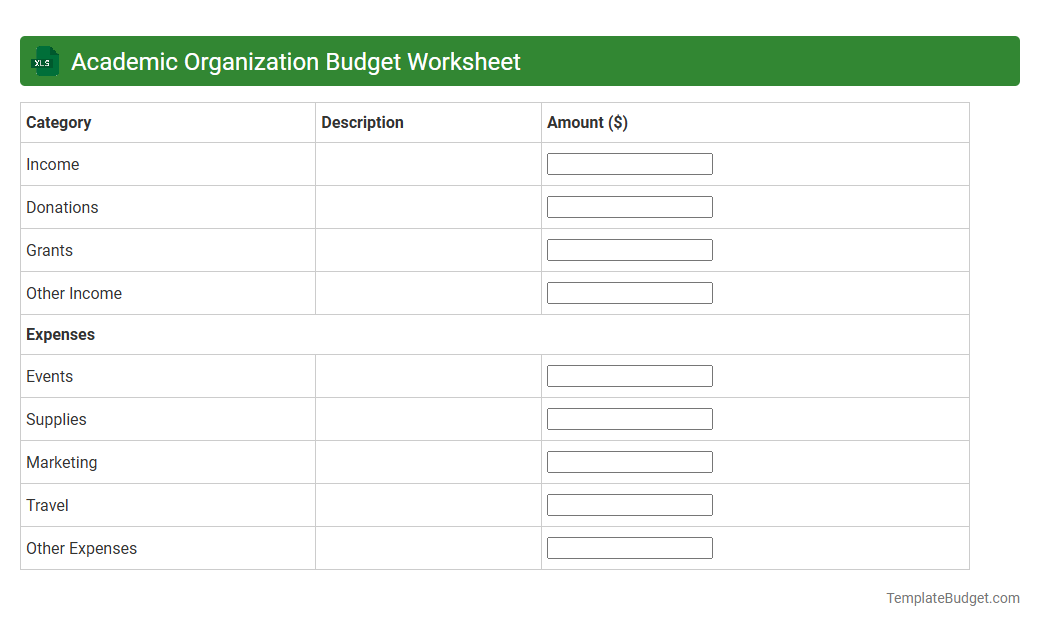Select the Travel row label

pos(46,505)
